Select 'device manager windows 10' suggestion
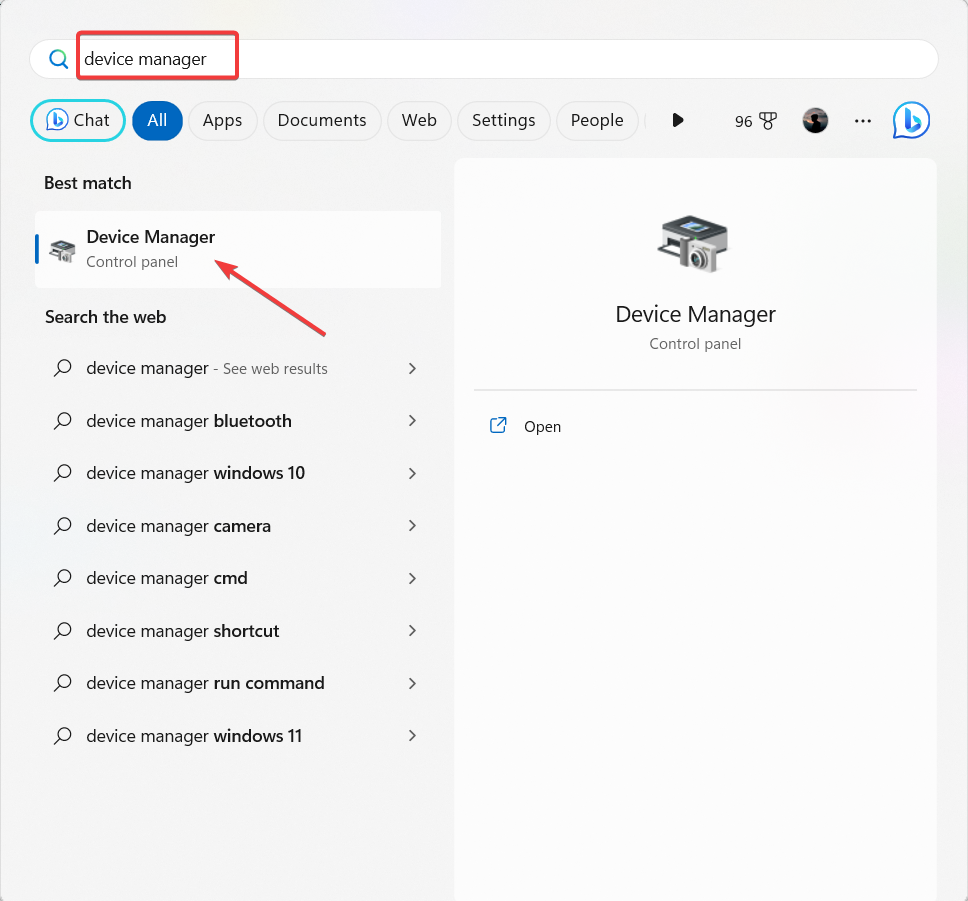Screen dimensions: 968x901 click(238, 474)
